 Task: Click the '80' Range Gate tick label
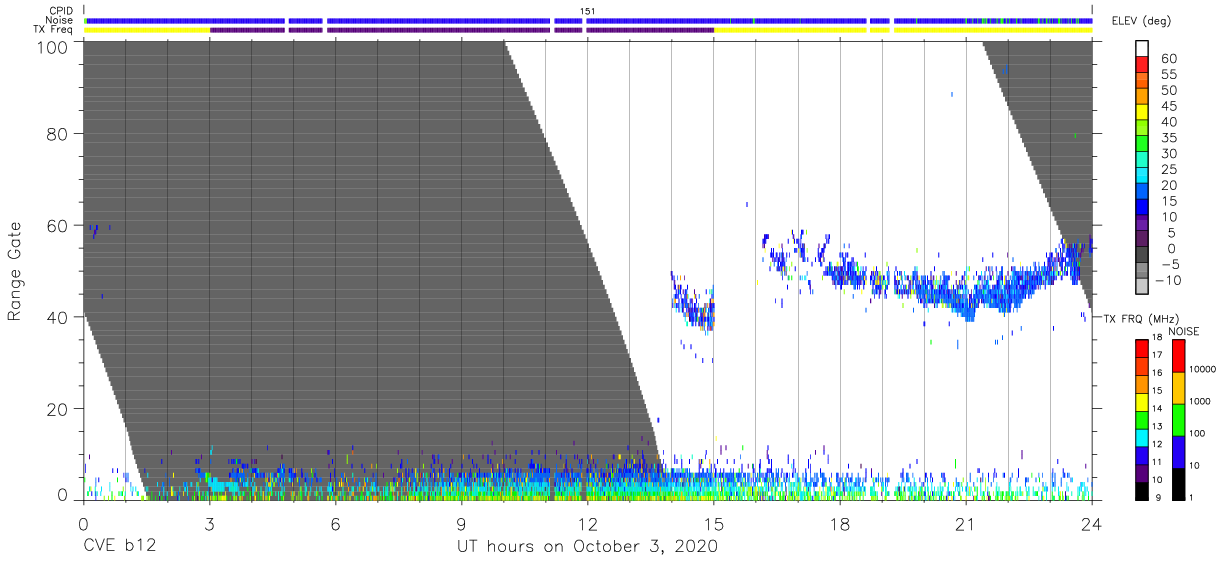(x=57, y=133)
